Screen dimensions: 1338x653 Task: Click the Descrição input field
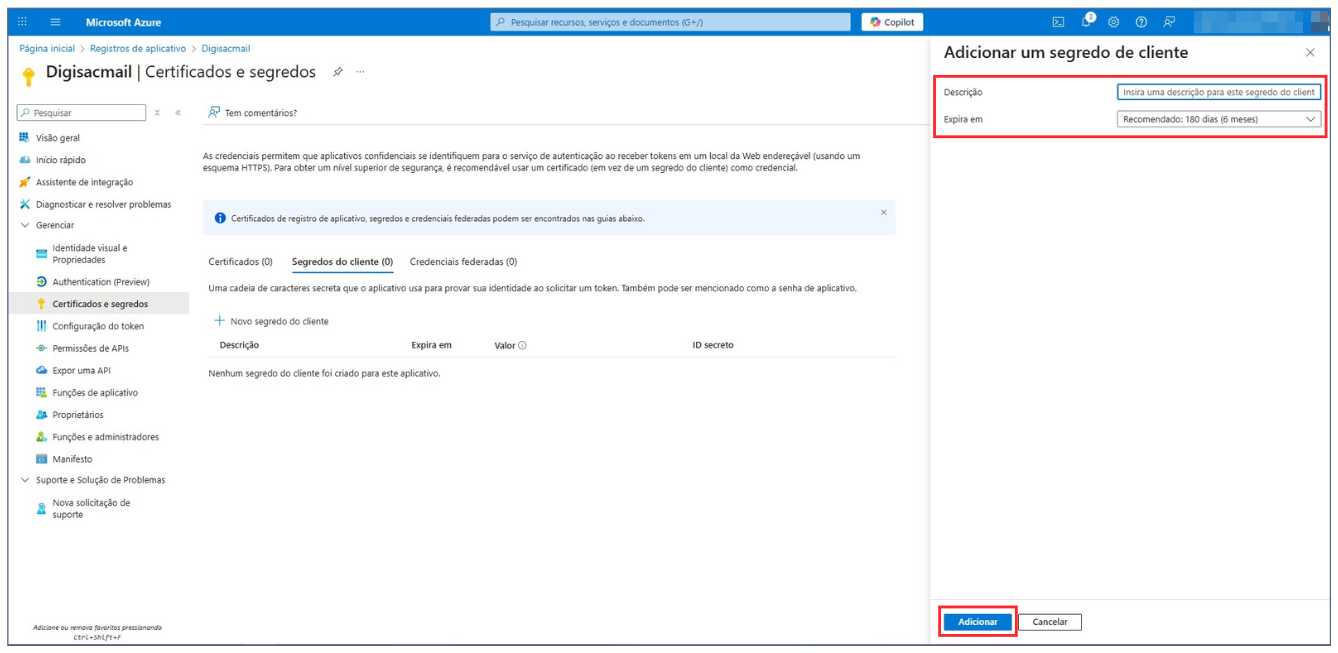(x=1218, y=92)
